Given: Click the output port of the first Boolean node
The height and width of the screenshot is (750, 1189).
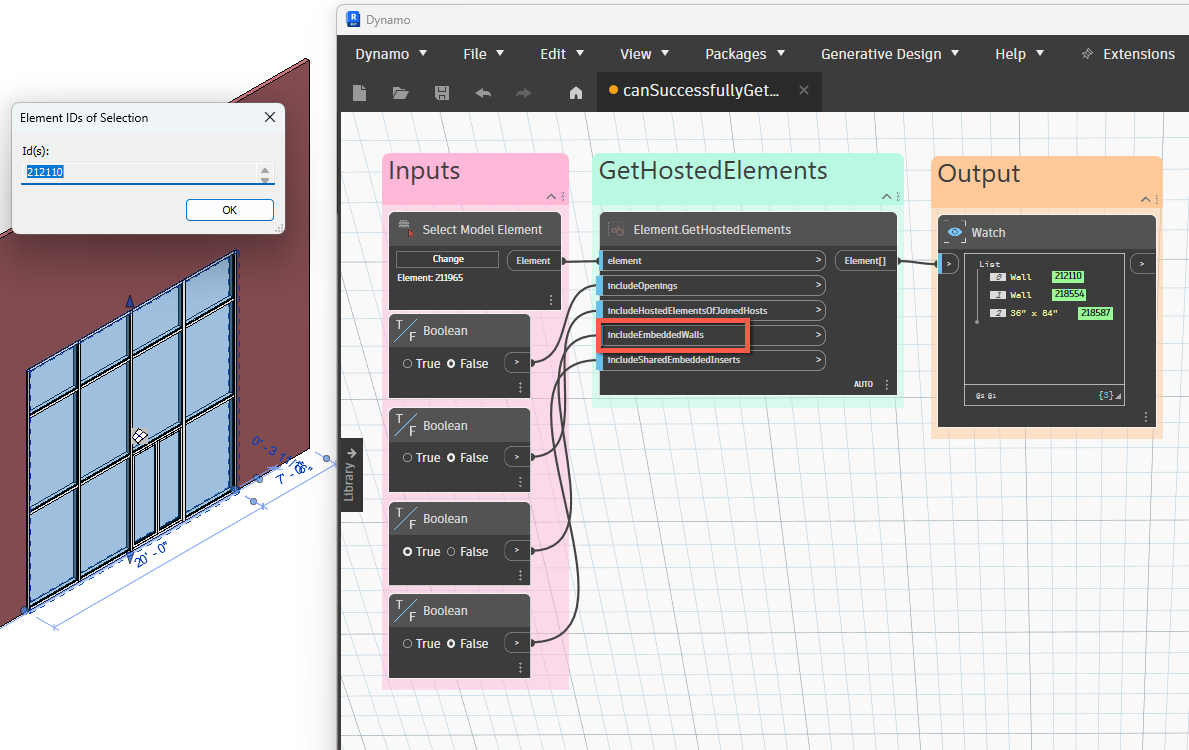Looking at the screenshot, I should coord(517,362).
